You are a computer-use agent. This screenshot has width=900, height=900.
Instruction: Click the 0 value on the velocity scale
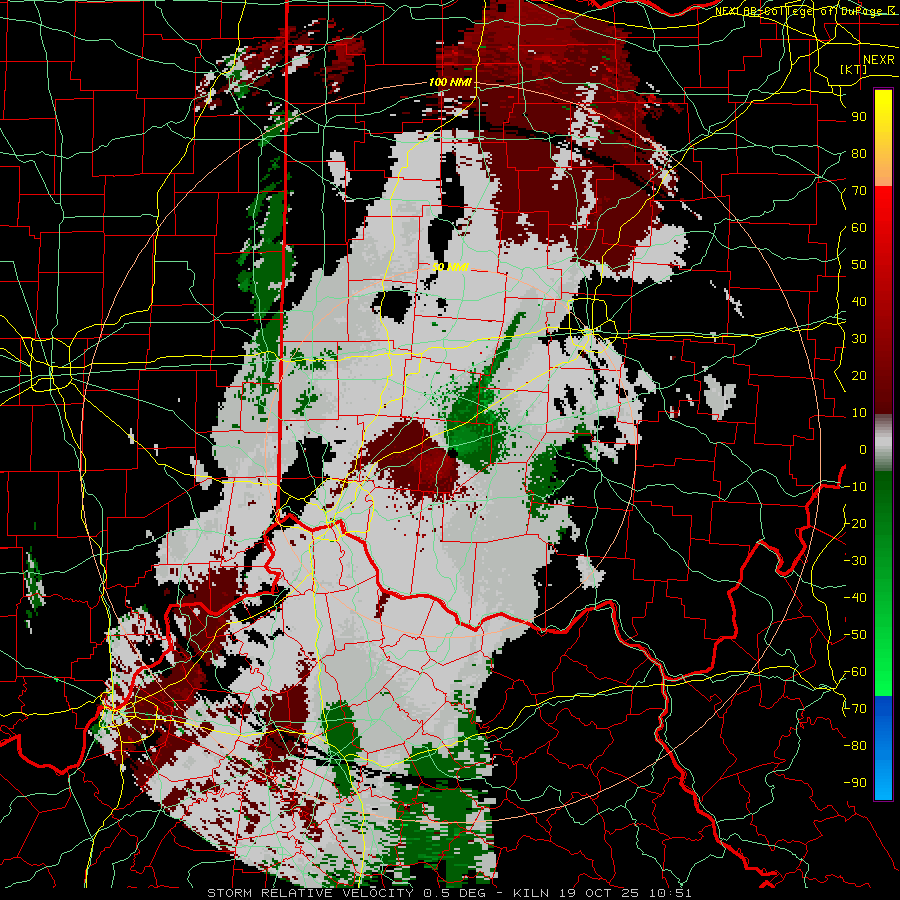coord(863,450)
